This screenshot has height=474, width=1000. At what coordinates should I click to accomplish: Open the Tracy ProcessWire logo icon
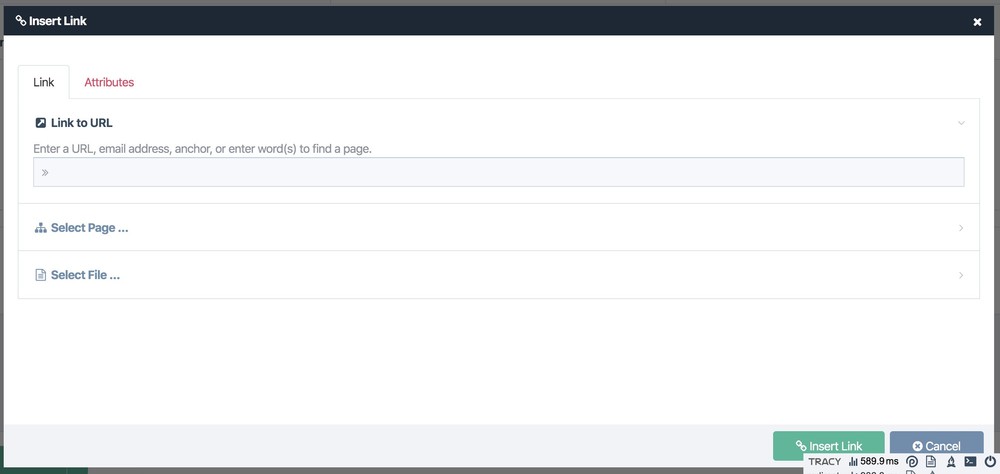coord(912,461)
